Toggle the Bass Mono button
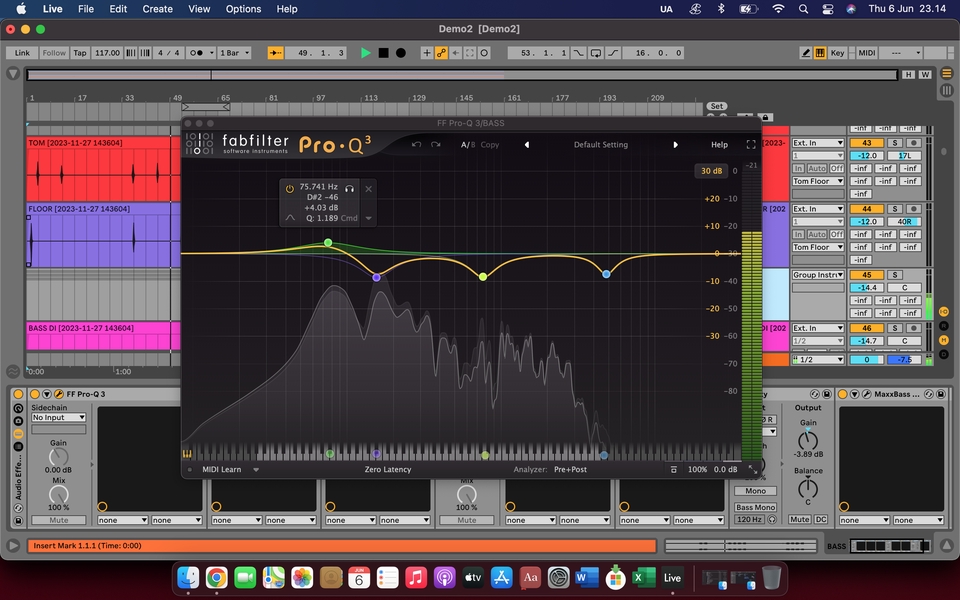The width and height of the screenshot is (960, 600). coord(756,507)
